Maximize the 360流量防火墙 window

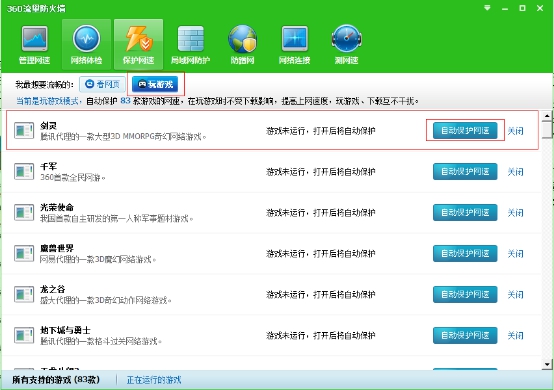coord(522,8)
